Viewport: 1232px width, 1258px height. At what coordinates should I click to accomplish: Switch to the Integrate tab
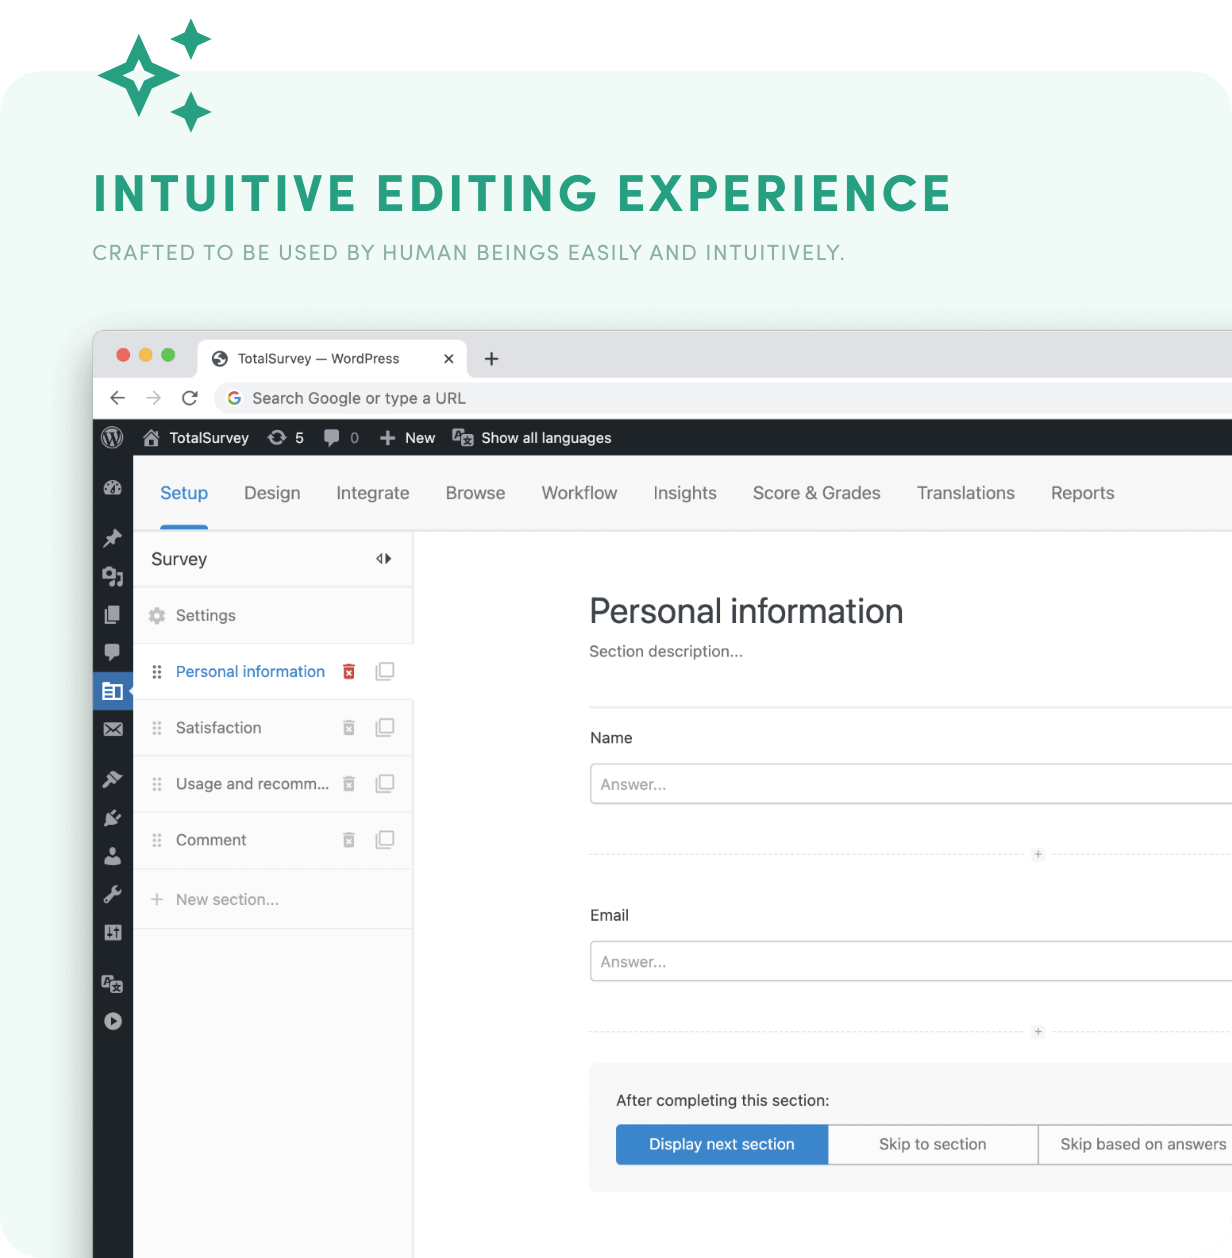373,493
